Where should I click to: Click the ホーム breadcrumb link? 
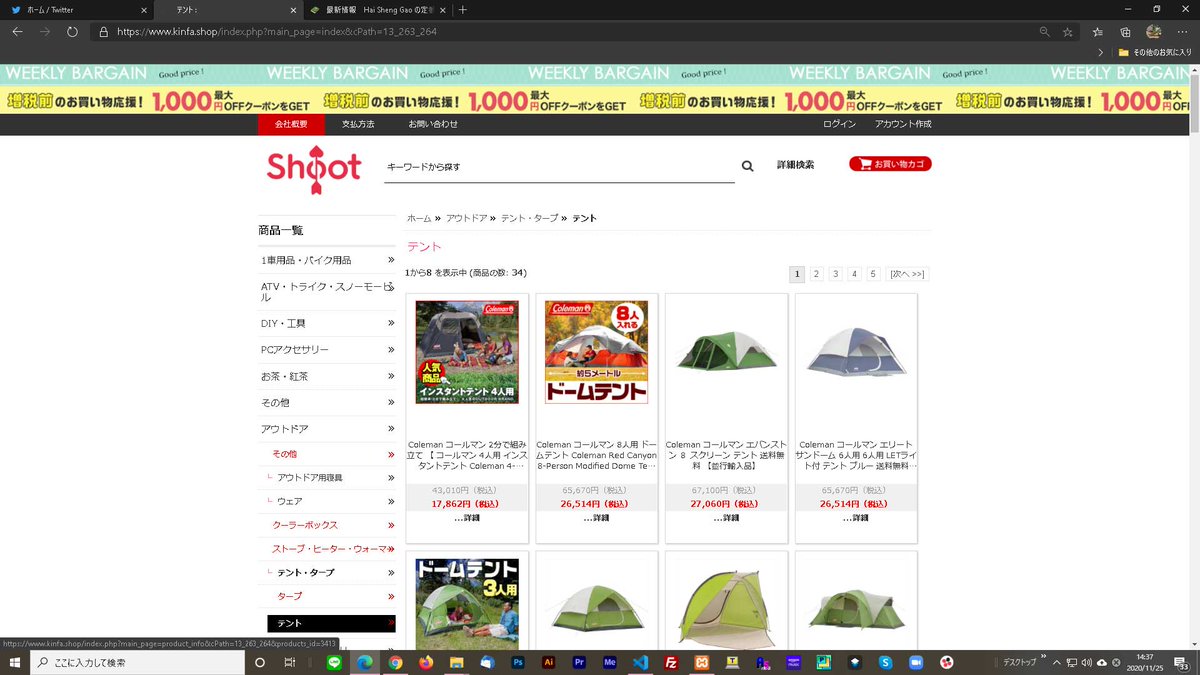(419, 218)
